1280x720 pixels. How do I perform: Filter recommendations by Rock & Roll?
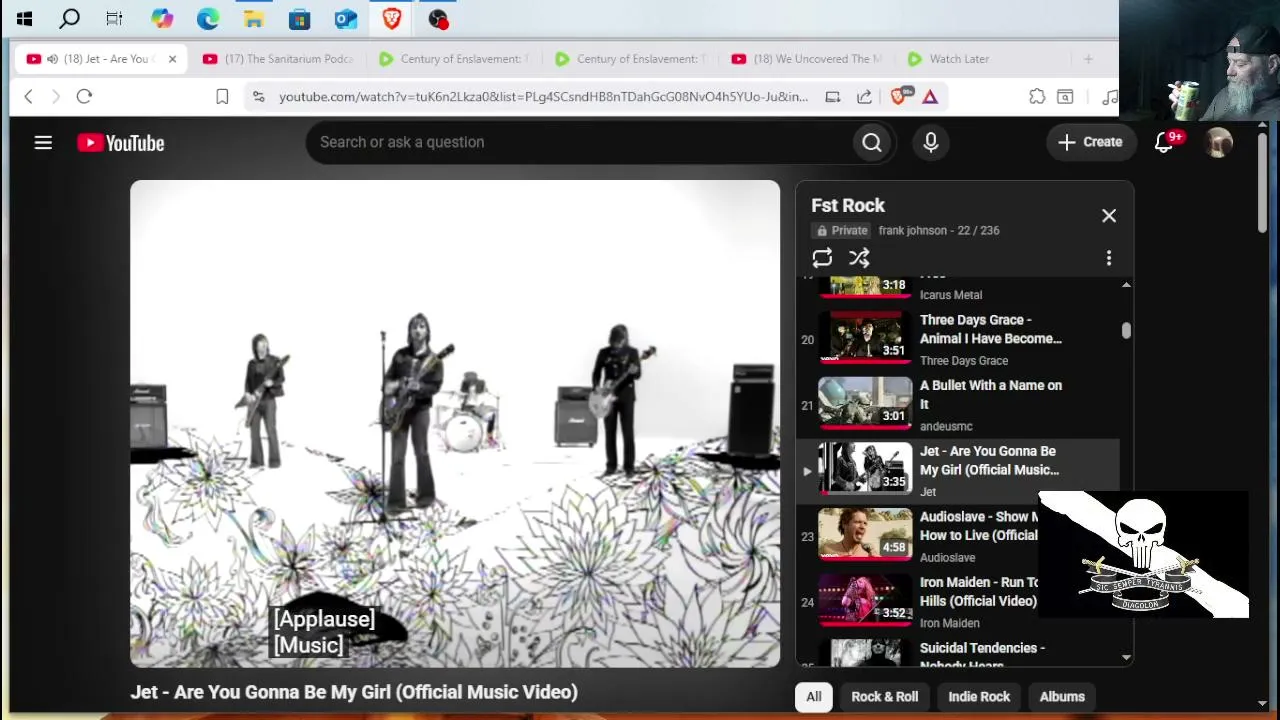885,697
